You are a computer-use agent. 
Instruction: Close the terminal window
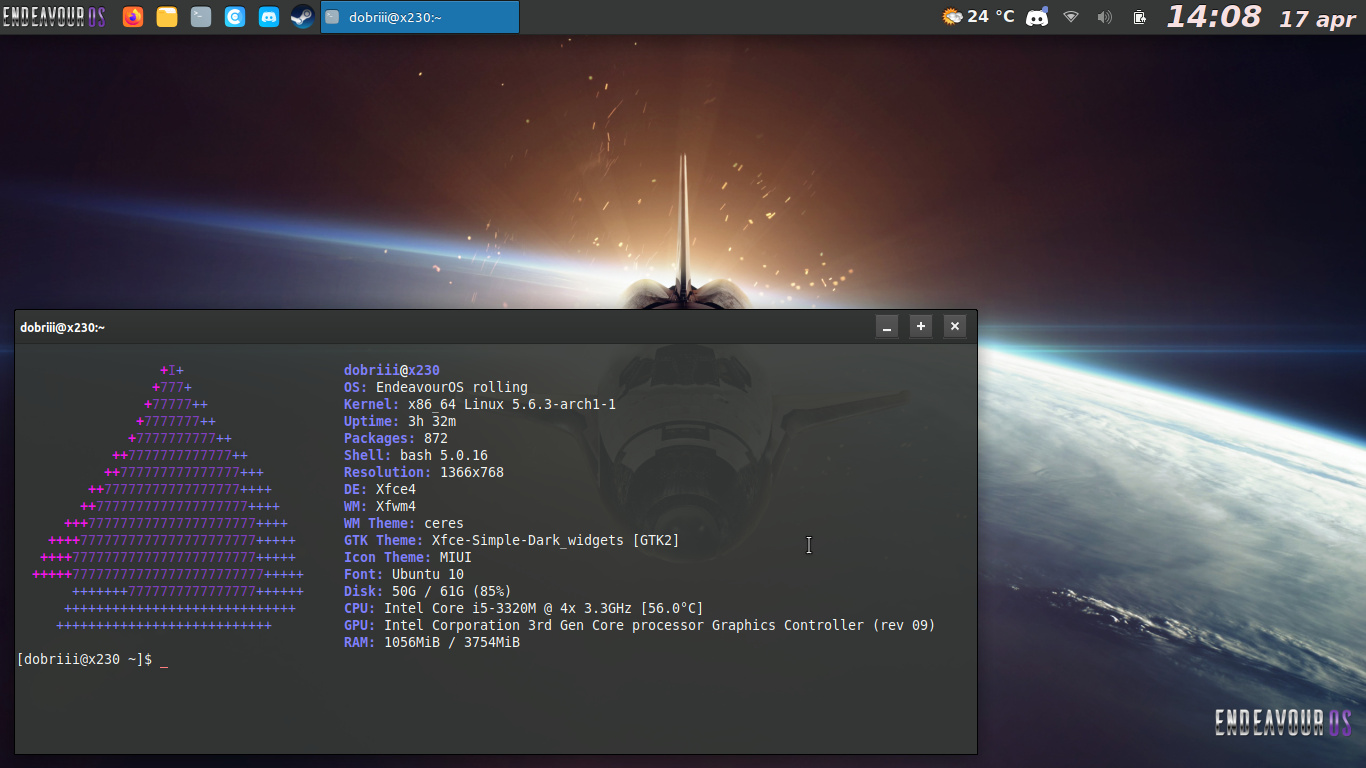[955, 326]
